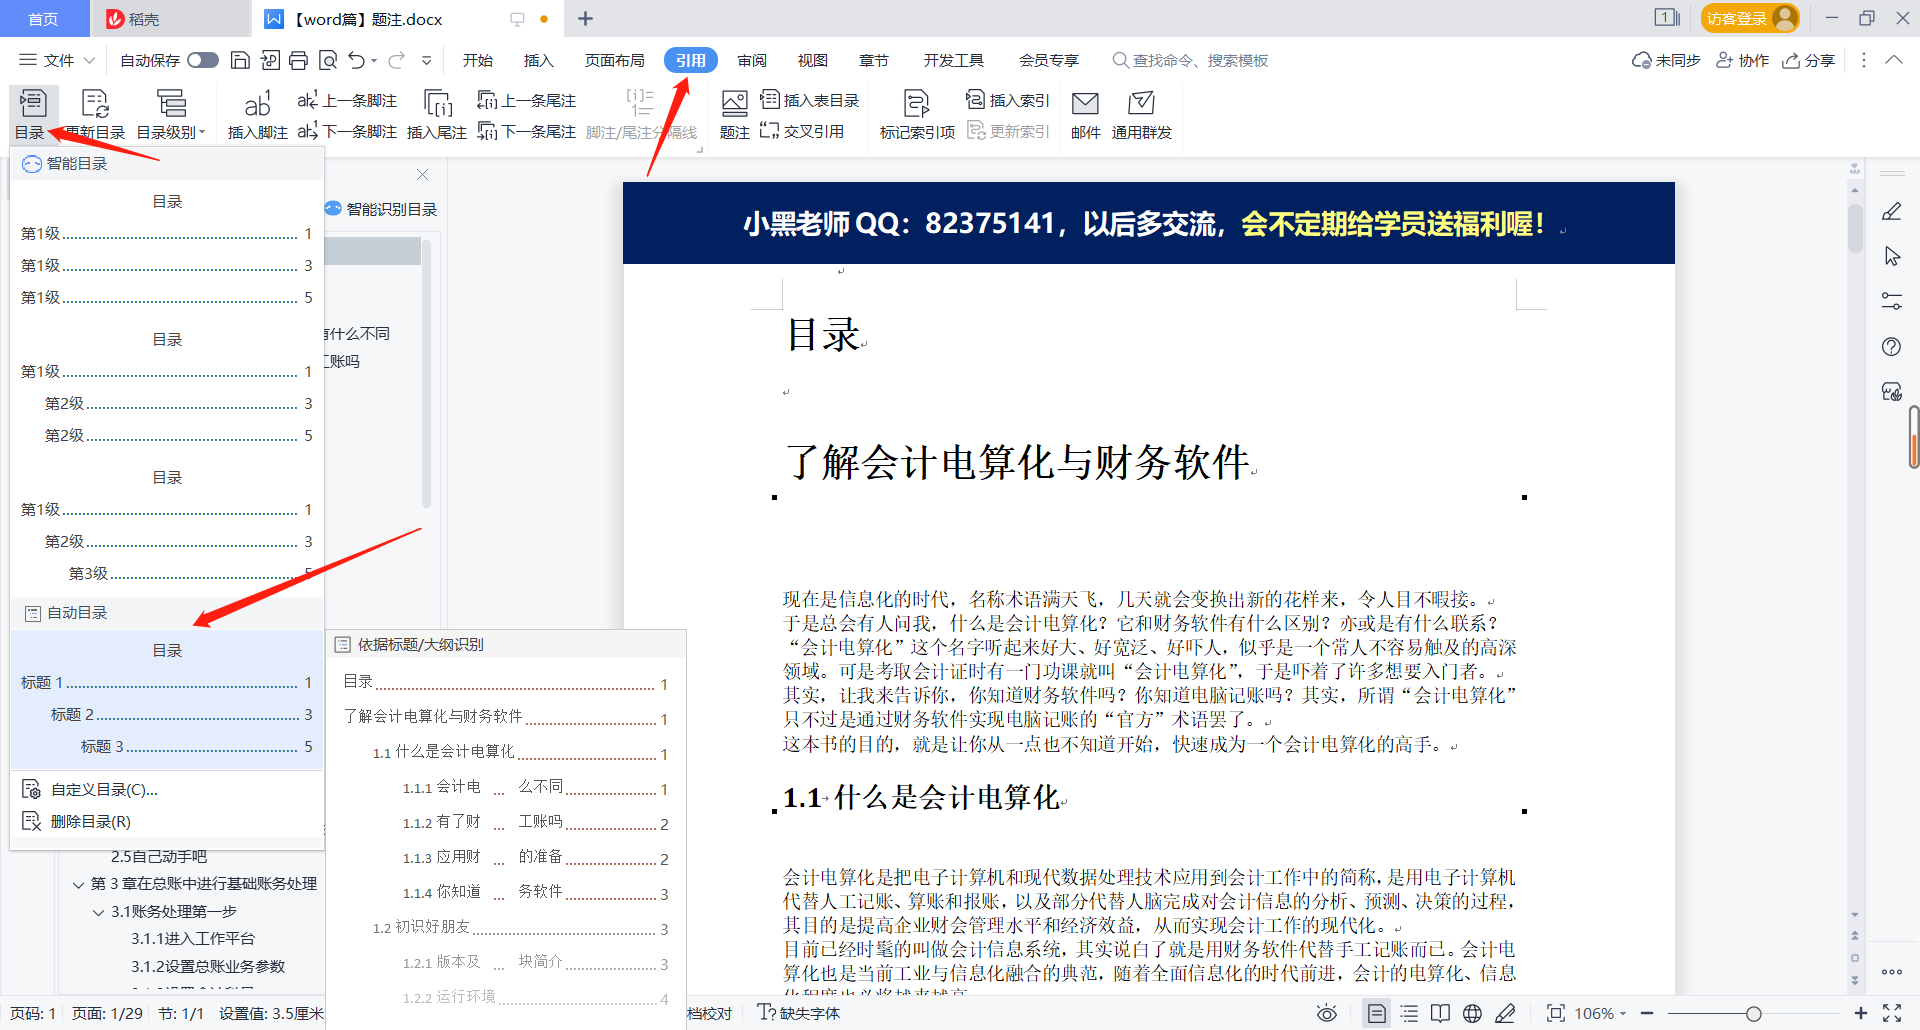Open 通用群发 tool
1920x1030 pixels.
coord(1141,112)
